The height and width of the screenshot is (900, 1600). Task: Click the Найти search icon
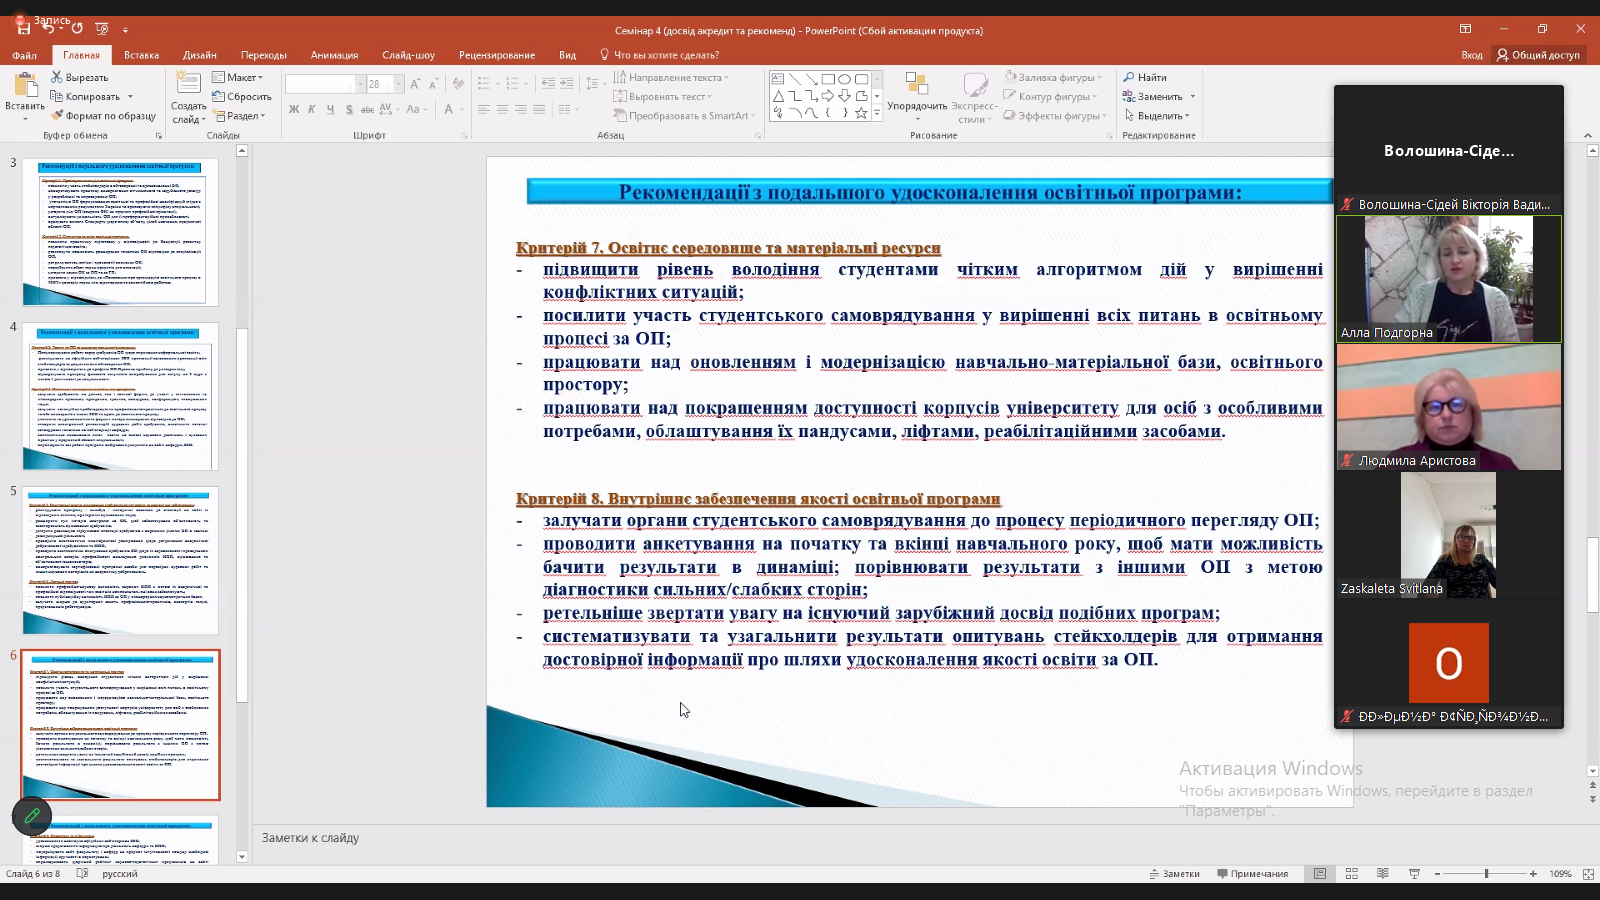click(x=1129, y=77)
